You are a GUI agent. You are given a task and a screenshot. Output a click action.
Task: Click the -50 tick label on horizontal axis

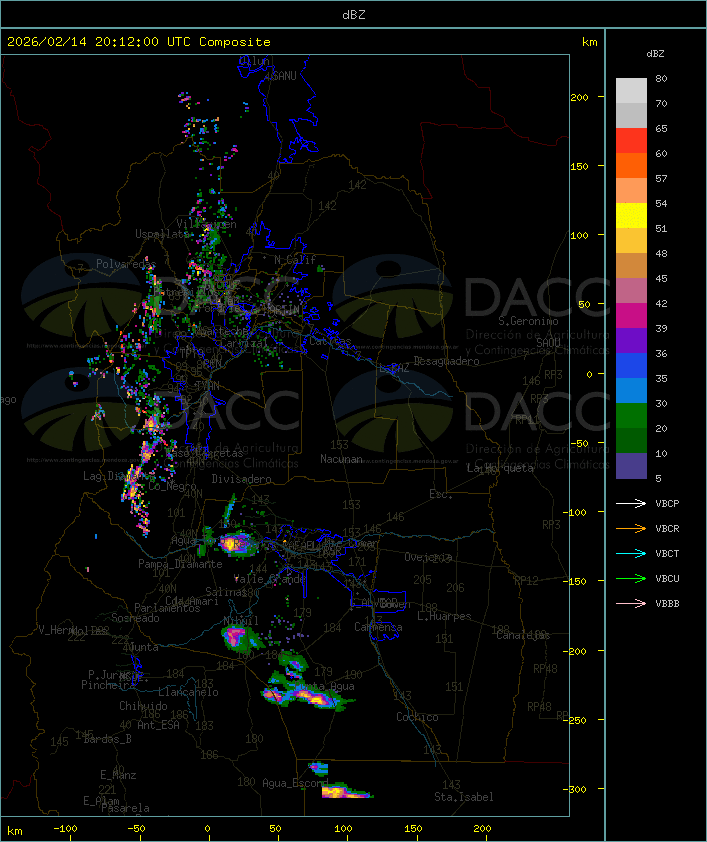[x=136, y=829]
